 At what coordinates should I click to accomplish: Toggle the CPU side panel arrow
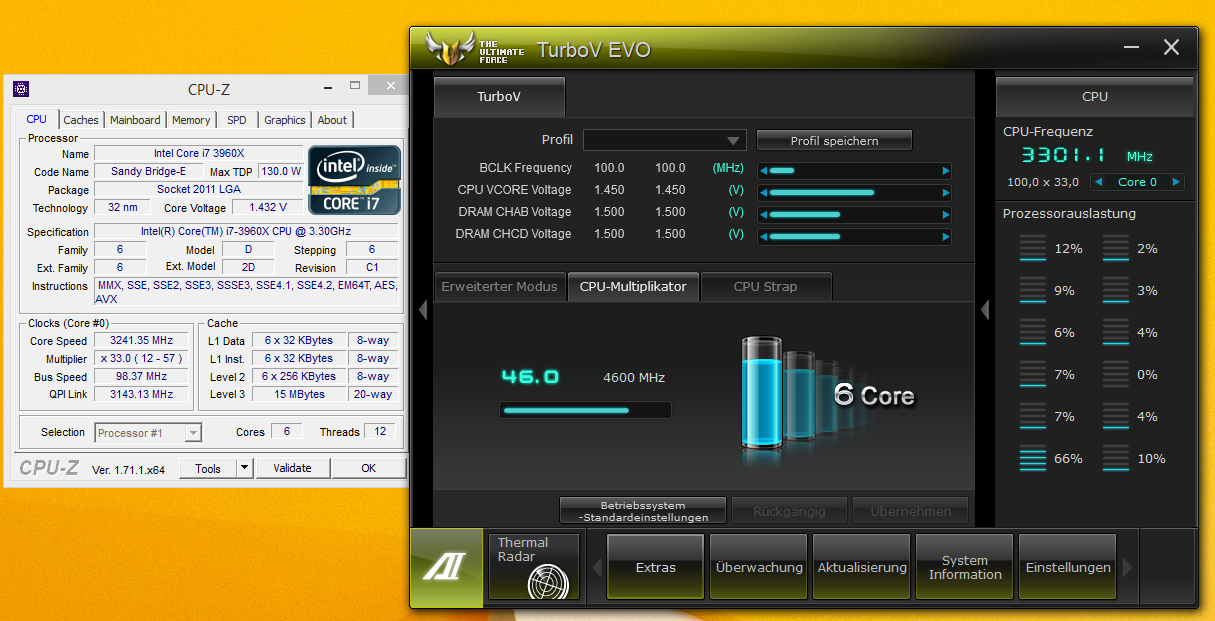(984, 310)
